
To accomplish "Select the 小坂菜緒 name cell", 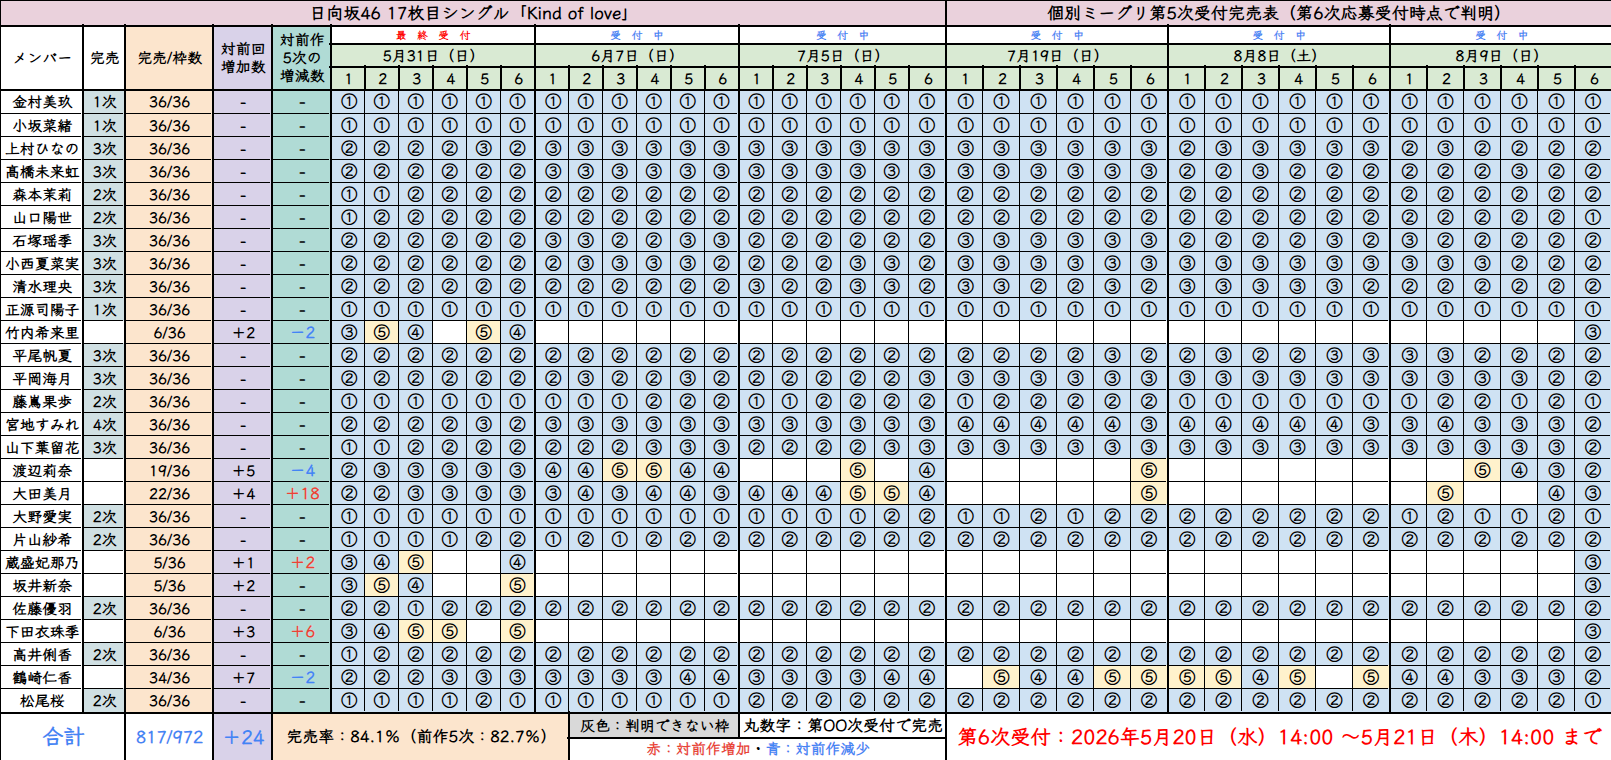I will [x=42, y=125].
